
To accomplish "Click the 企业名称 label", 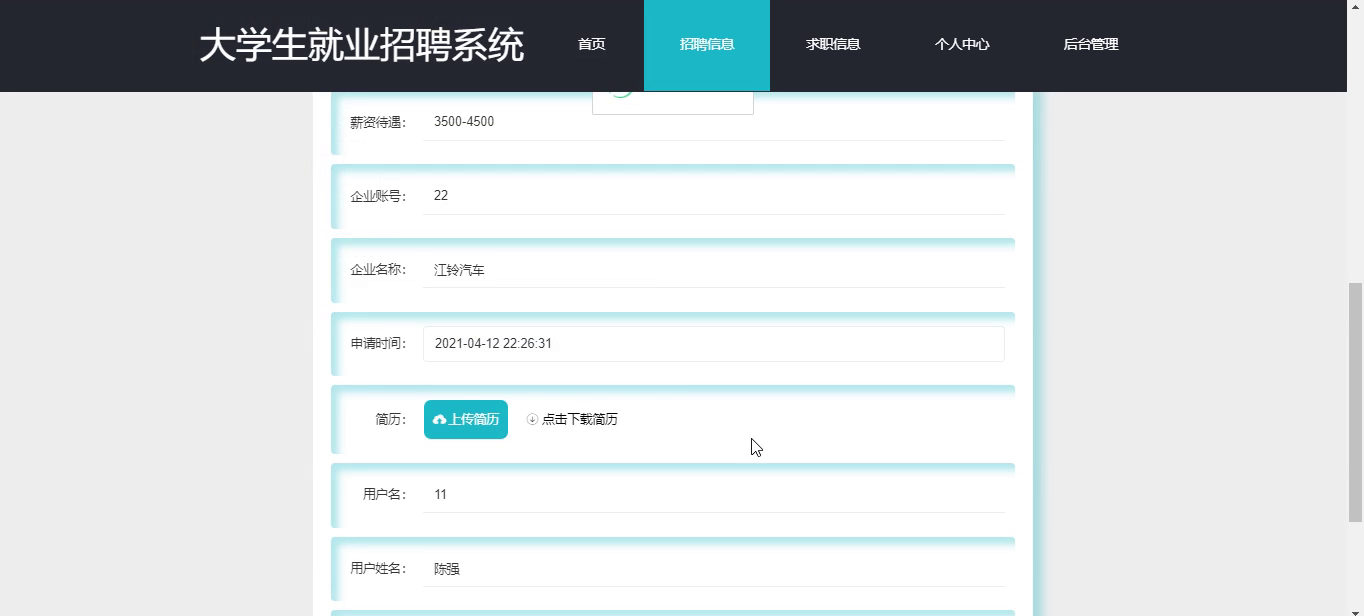I will (x=378, y=270).
